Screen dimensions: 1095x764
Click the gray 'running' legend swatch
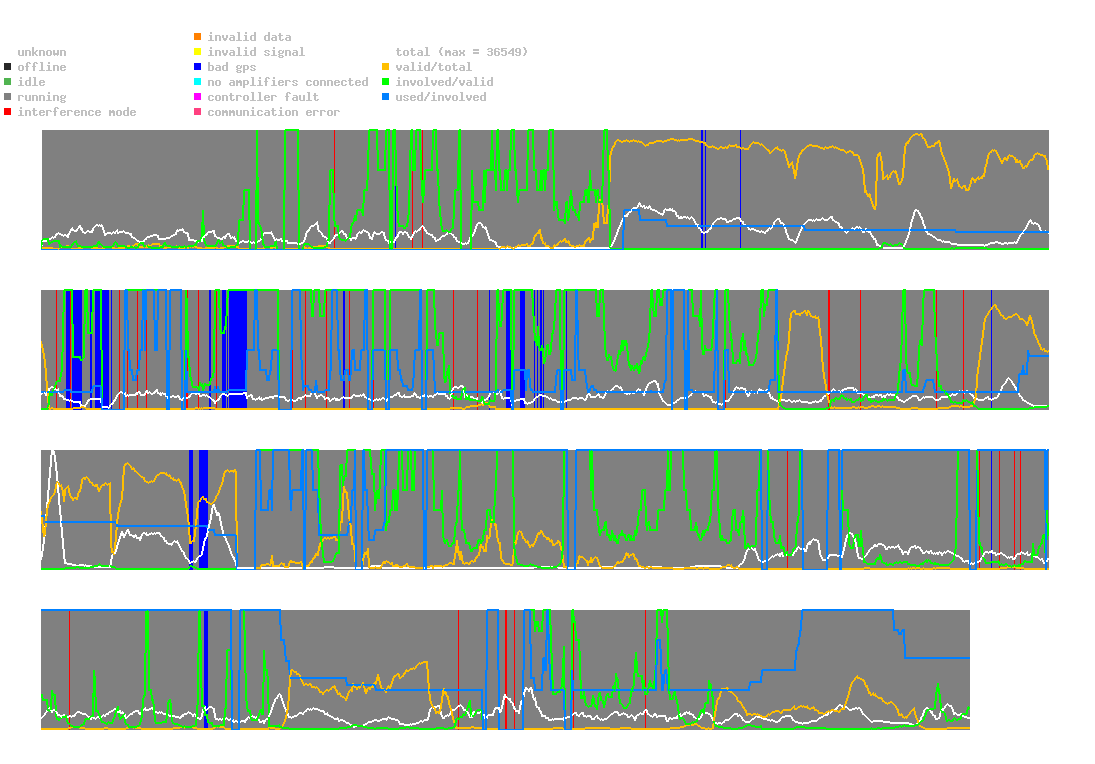[8, 97]
